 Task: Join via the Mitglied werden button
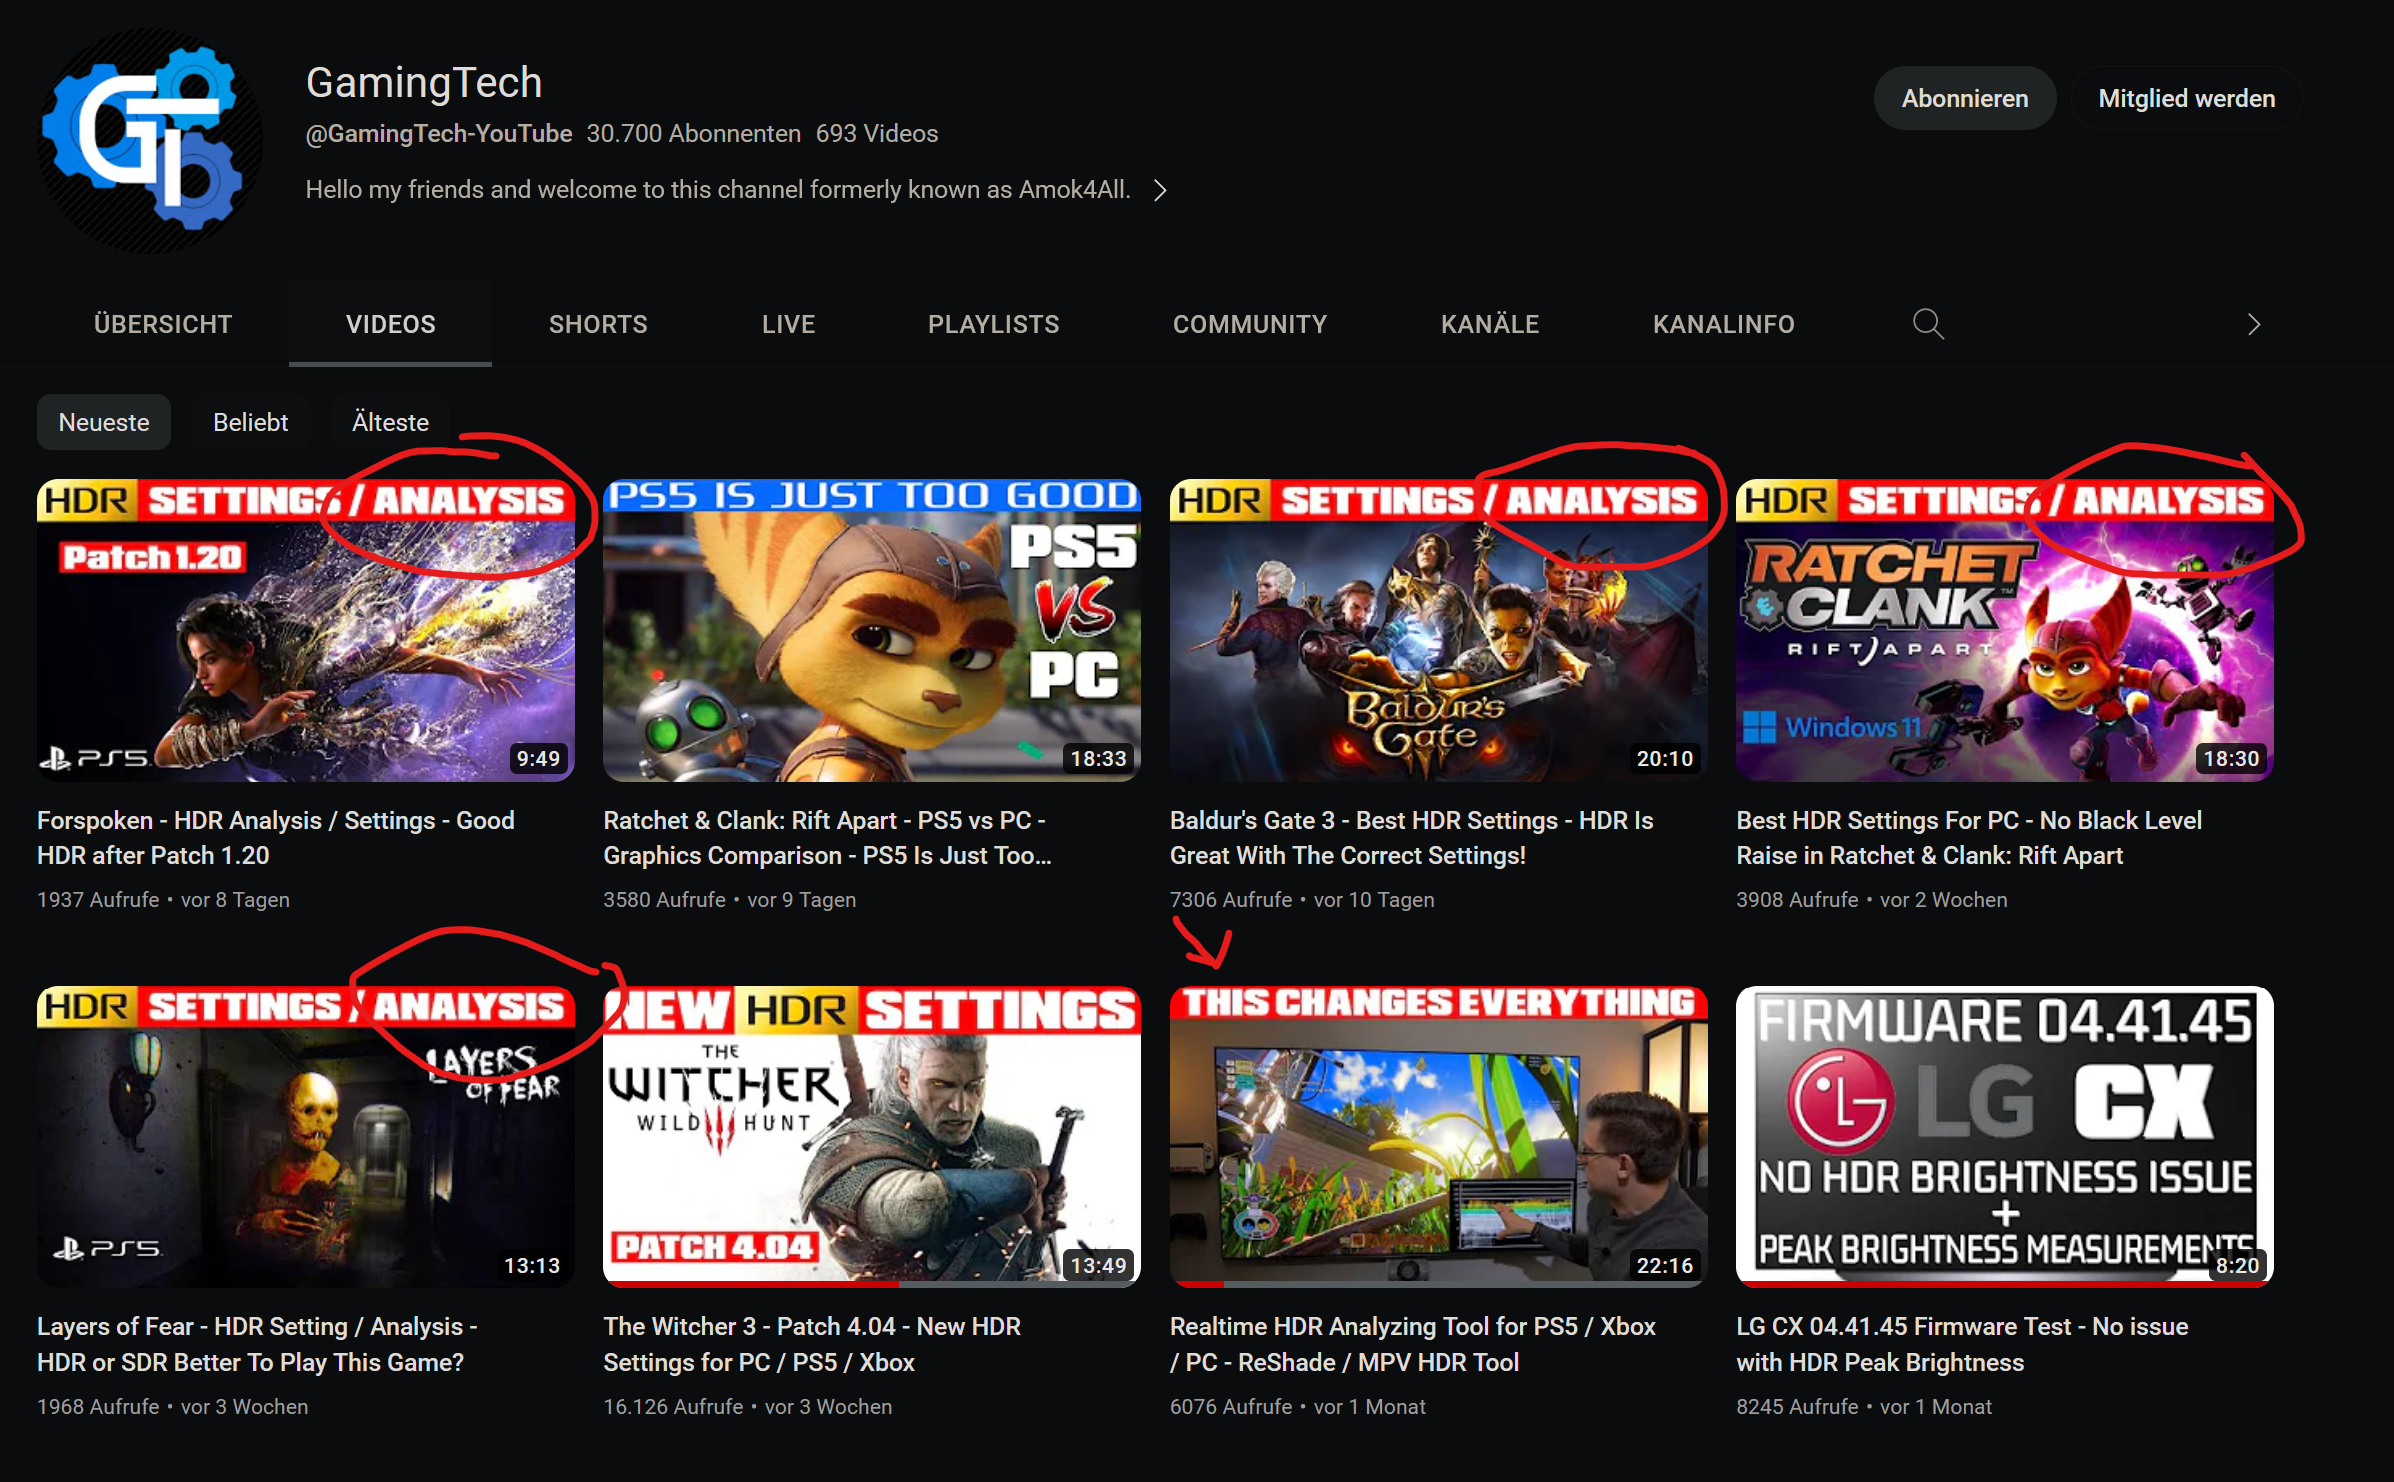click(x=2186, y=98)
